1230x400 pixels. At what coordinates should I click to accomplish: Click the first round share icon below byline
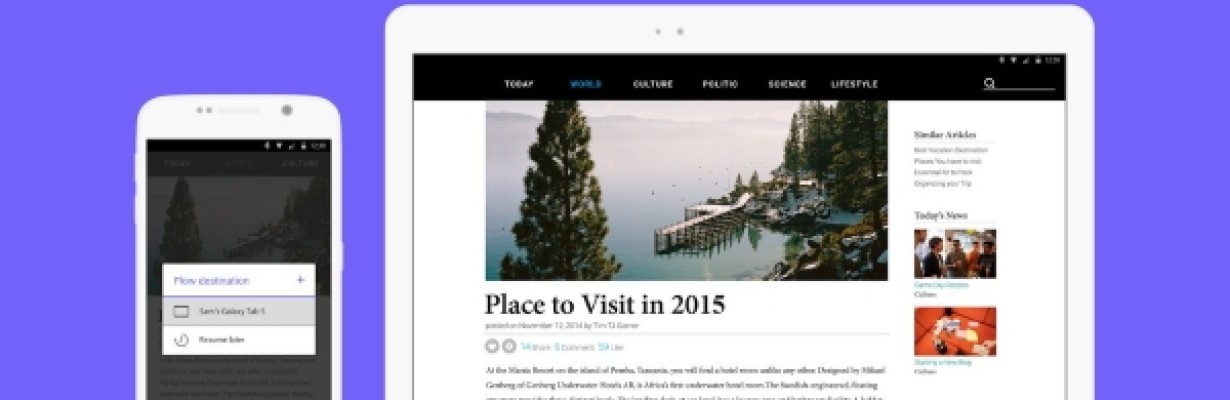pyautogui.click(x=492, y=346)
